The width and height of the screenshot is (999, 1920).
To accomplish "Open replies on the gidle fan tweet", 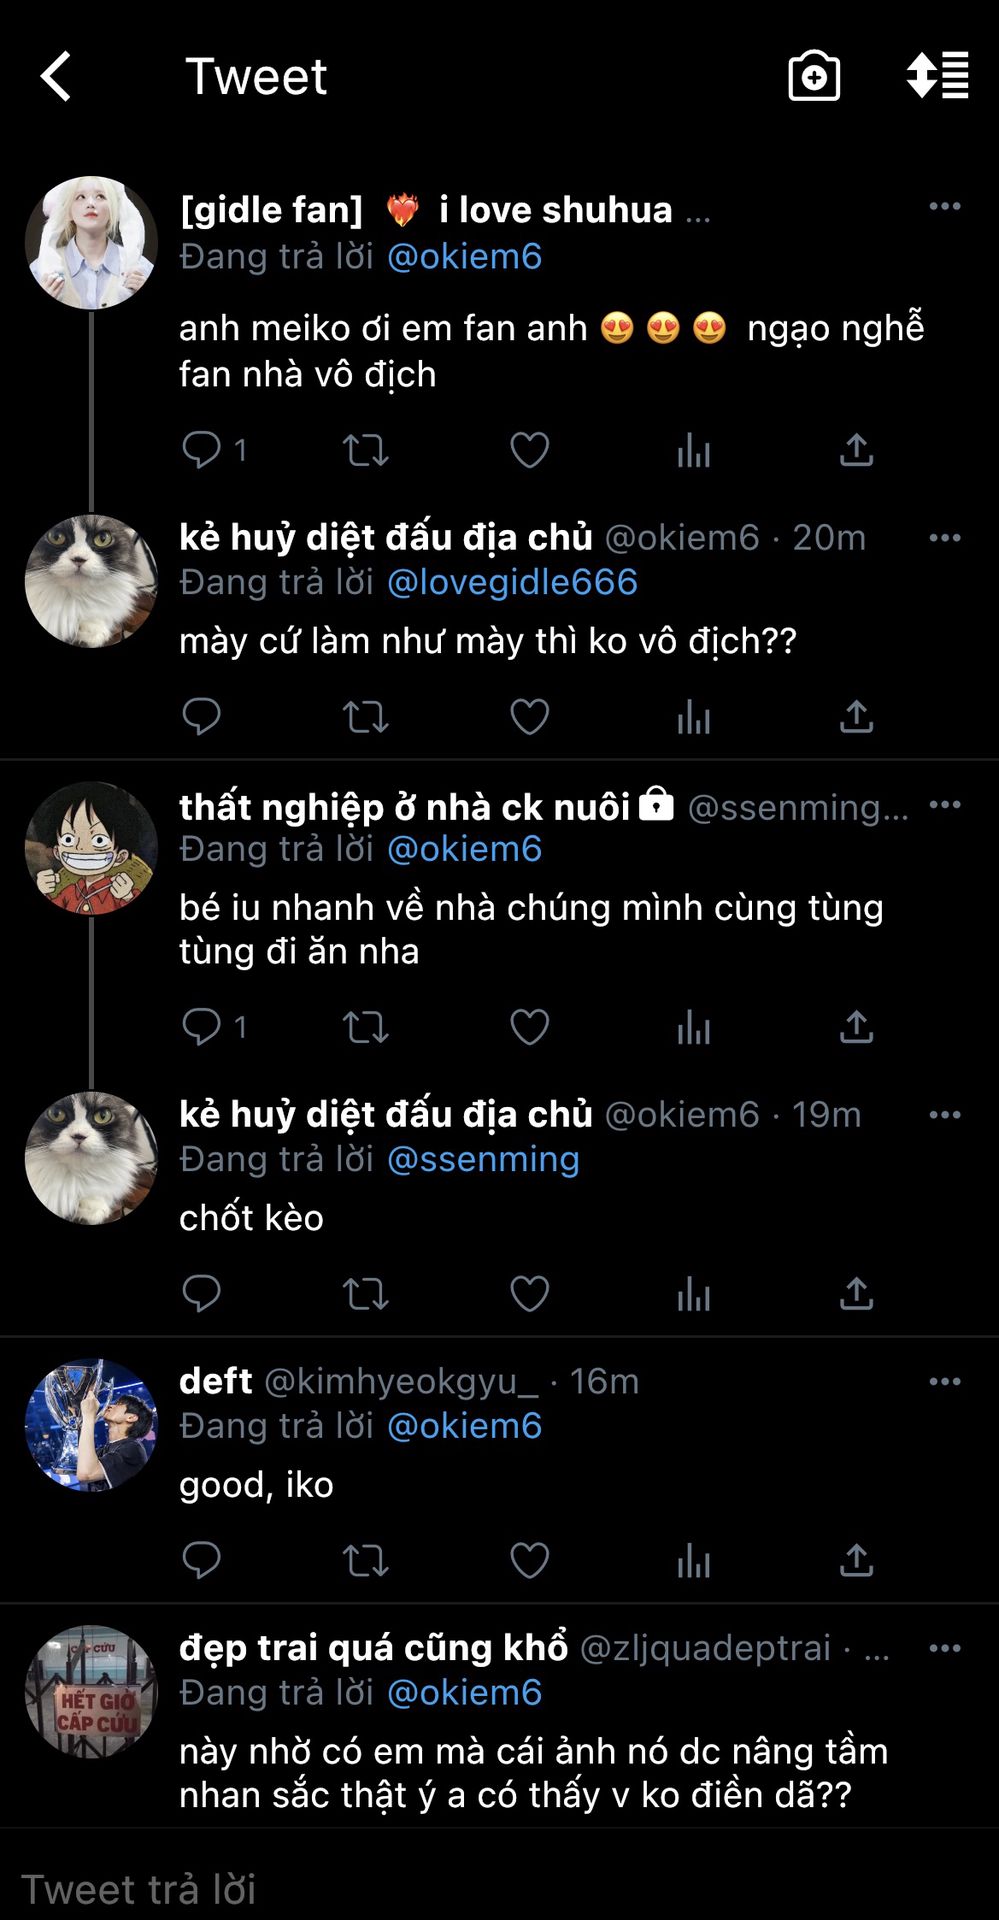I will click(213, 450).
